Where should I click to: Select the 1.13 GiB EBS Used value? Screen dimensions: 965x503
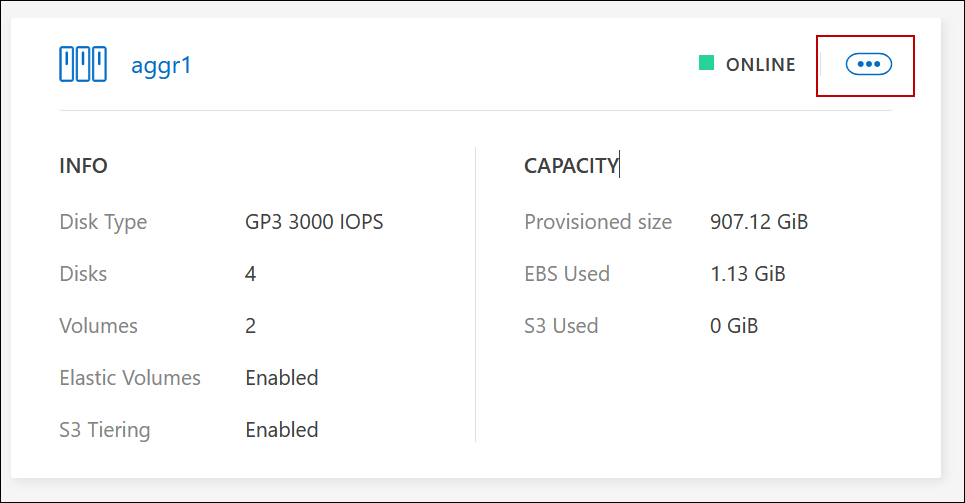[x=747, y=273]
